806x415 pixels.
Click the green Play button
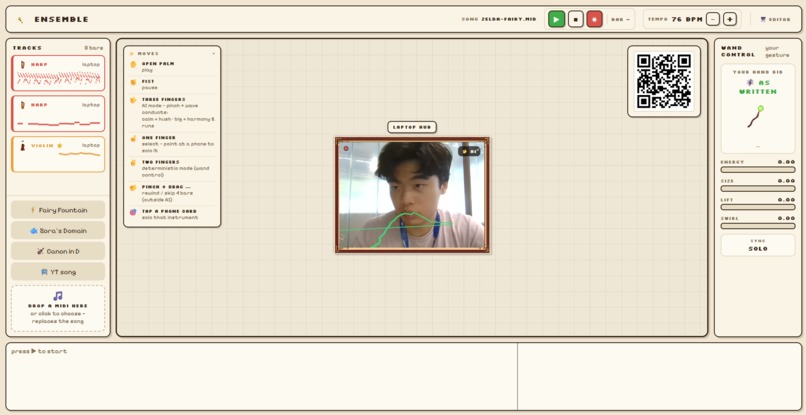coord(556,20)
